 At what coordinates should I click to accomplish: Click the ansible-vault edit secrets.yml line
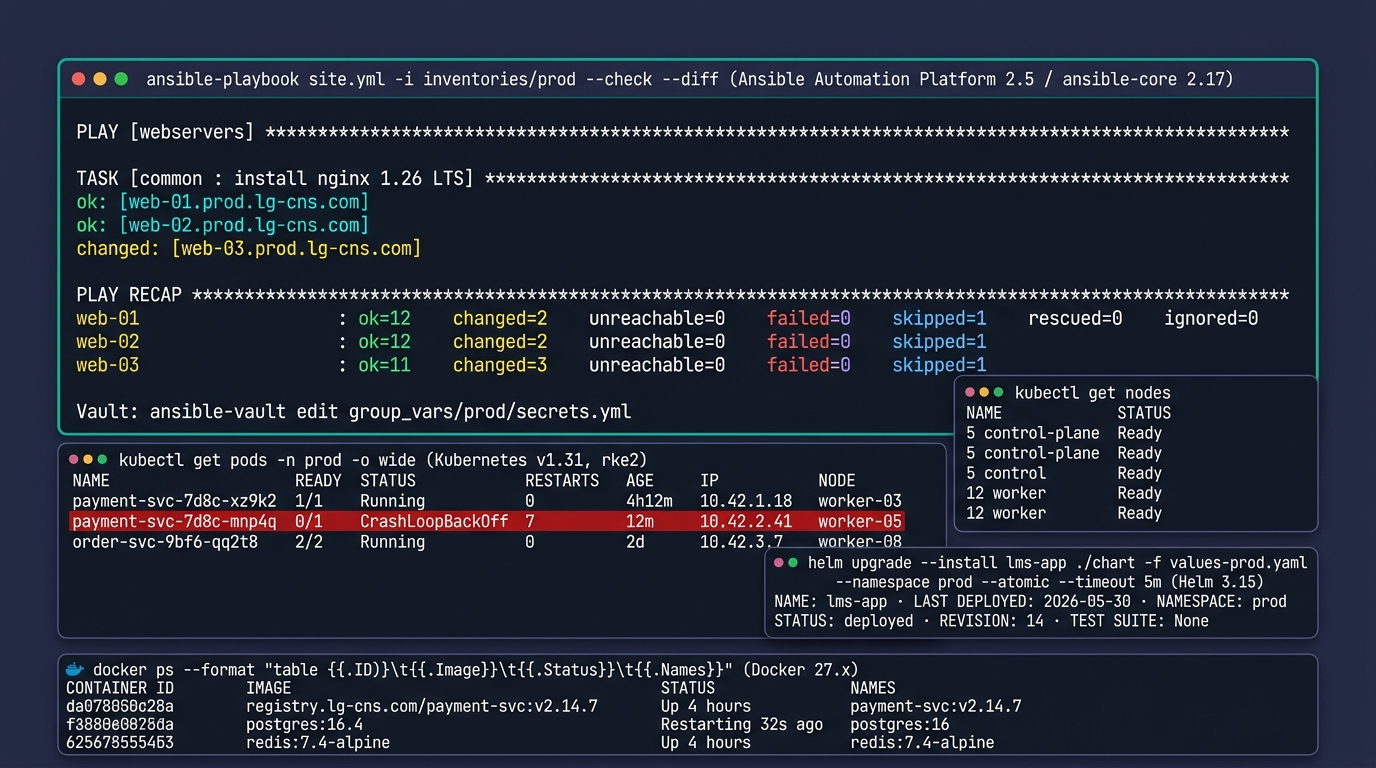(x=354, y=411)
